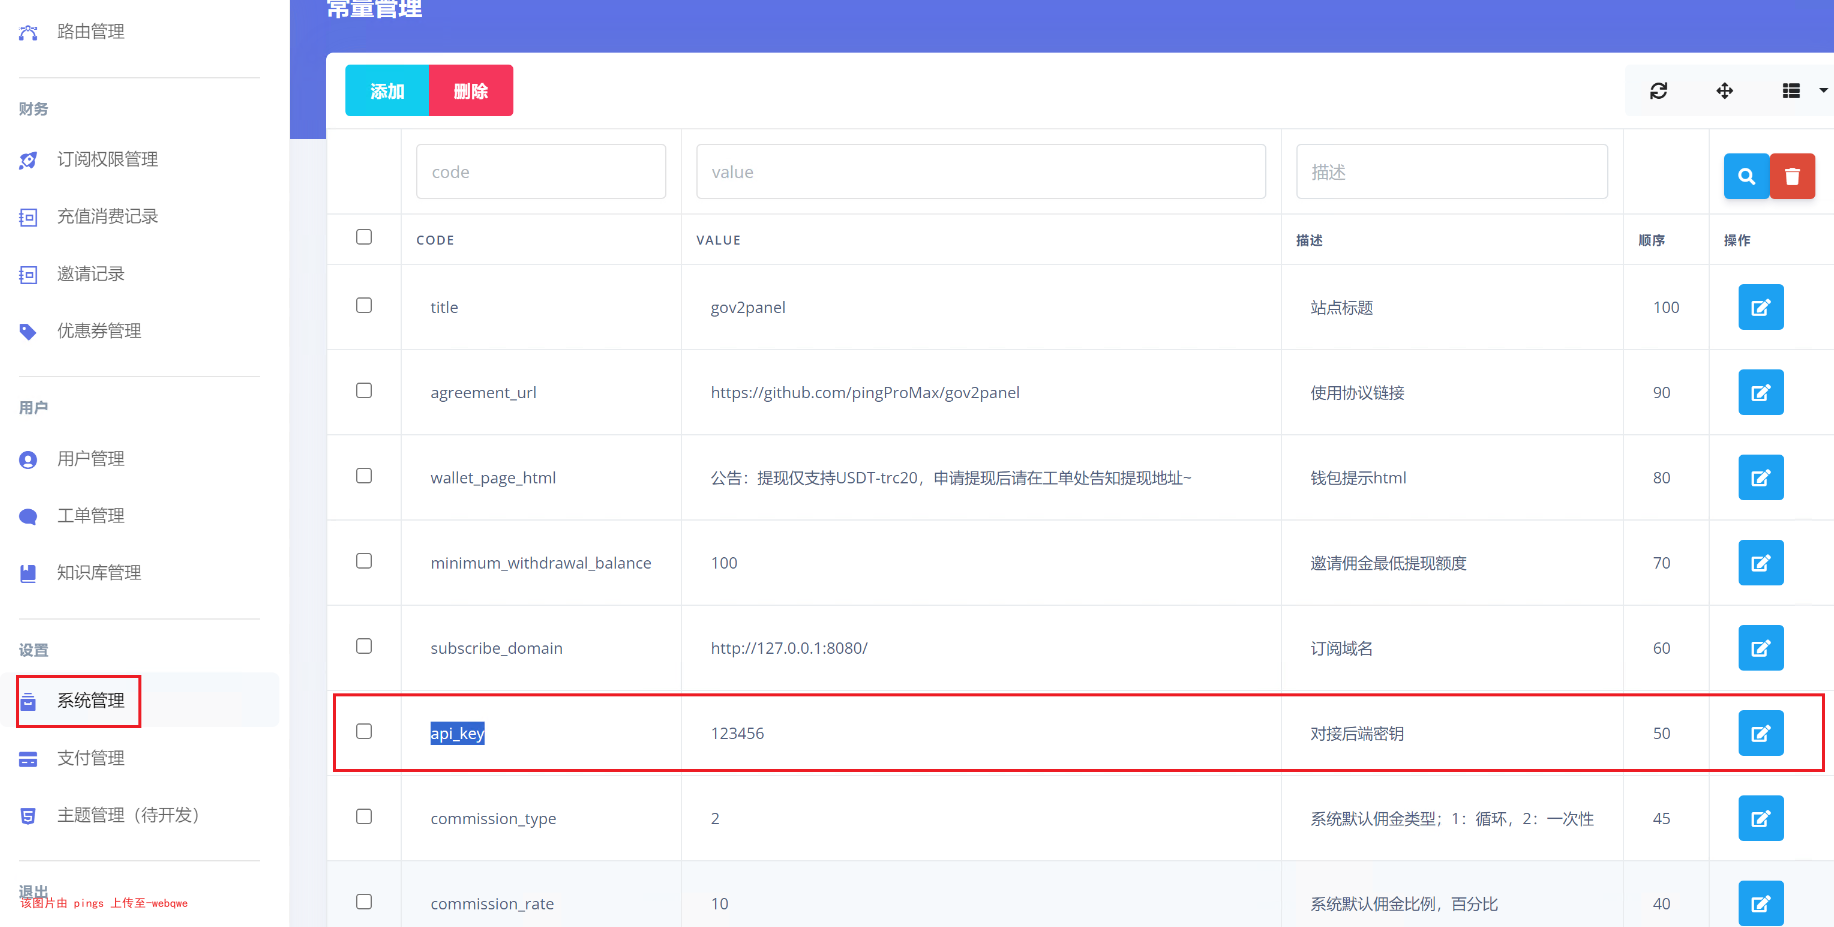
Task: Edit the subscribe_domain row
Action: 1761,648
